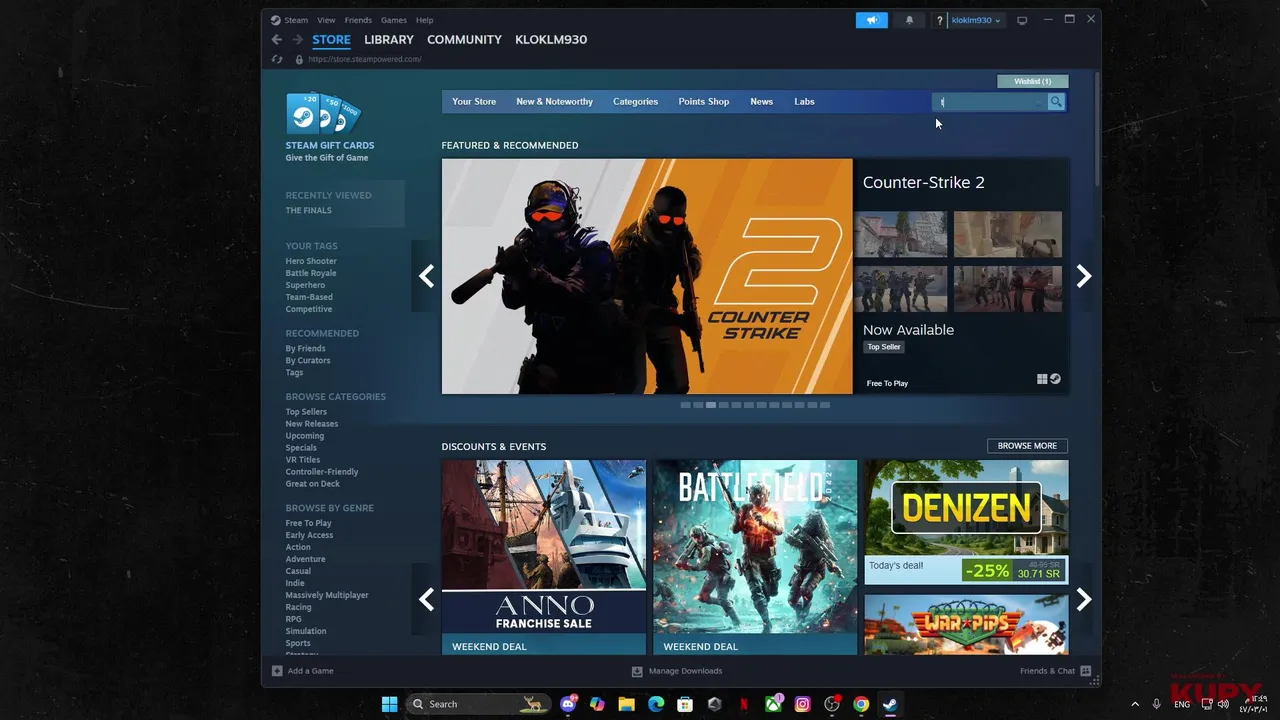Open recommendations By Curators
The height and width of the screenshot is (720, 1280).
(307, 361)
